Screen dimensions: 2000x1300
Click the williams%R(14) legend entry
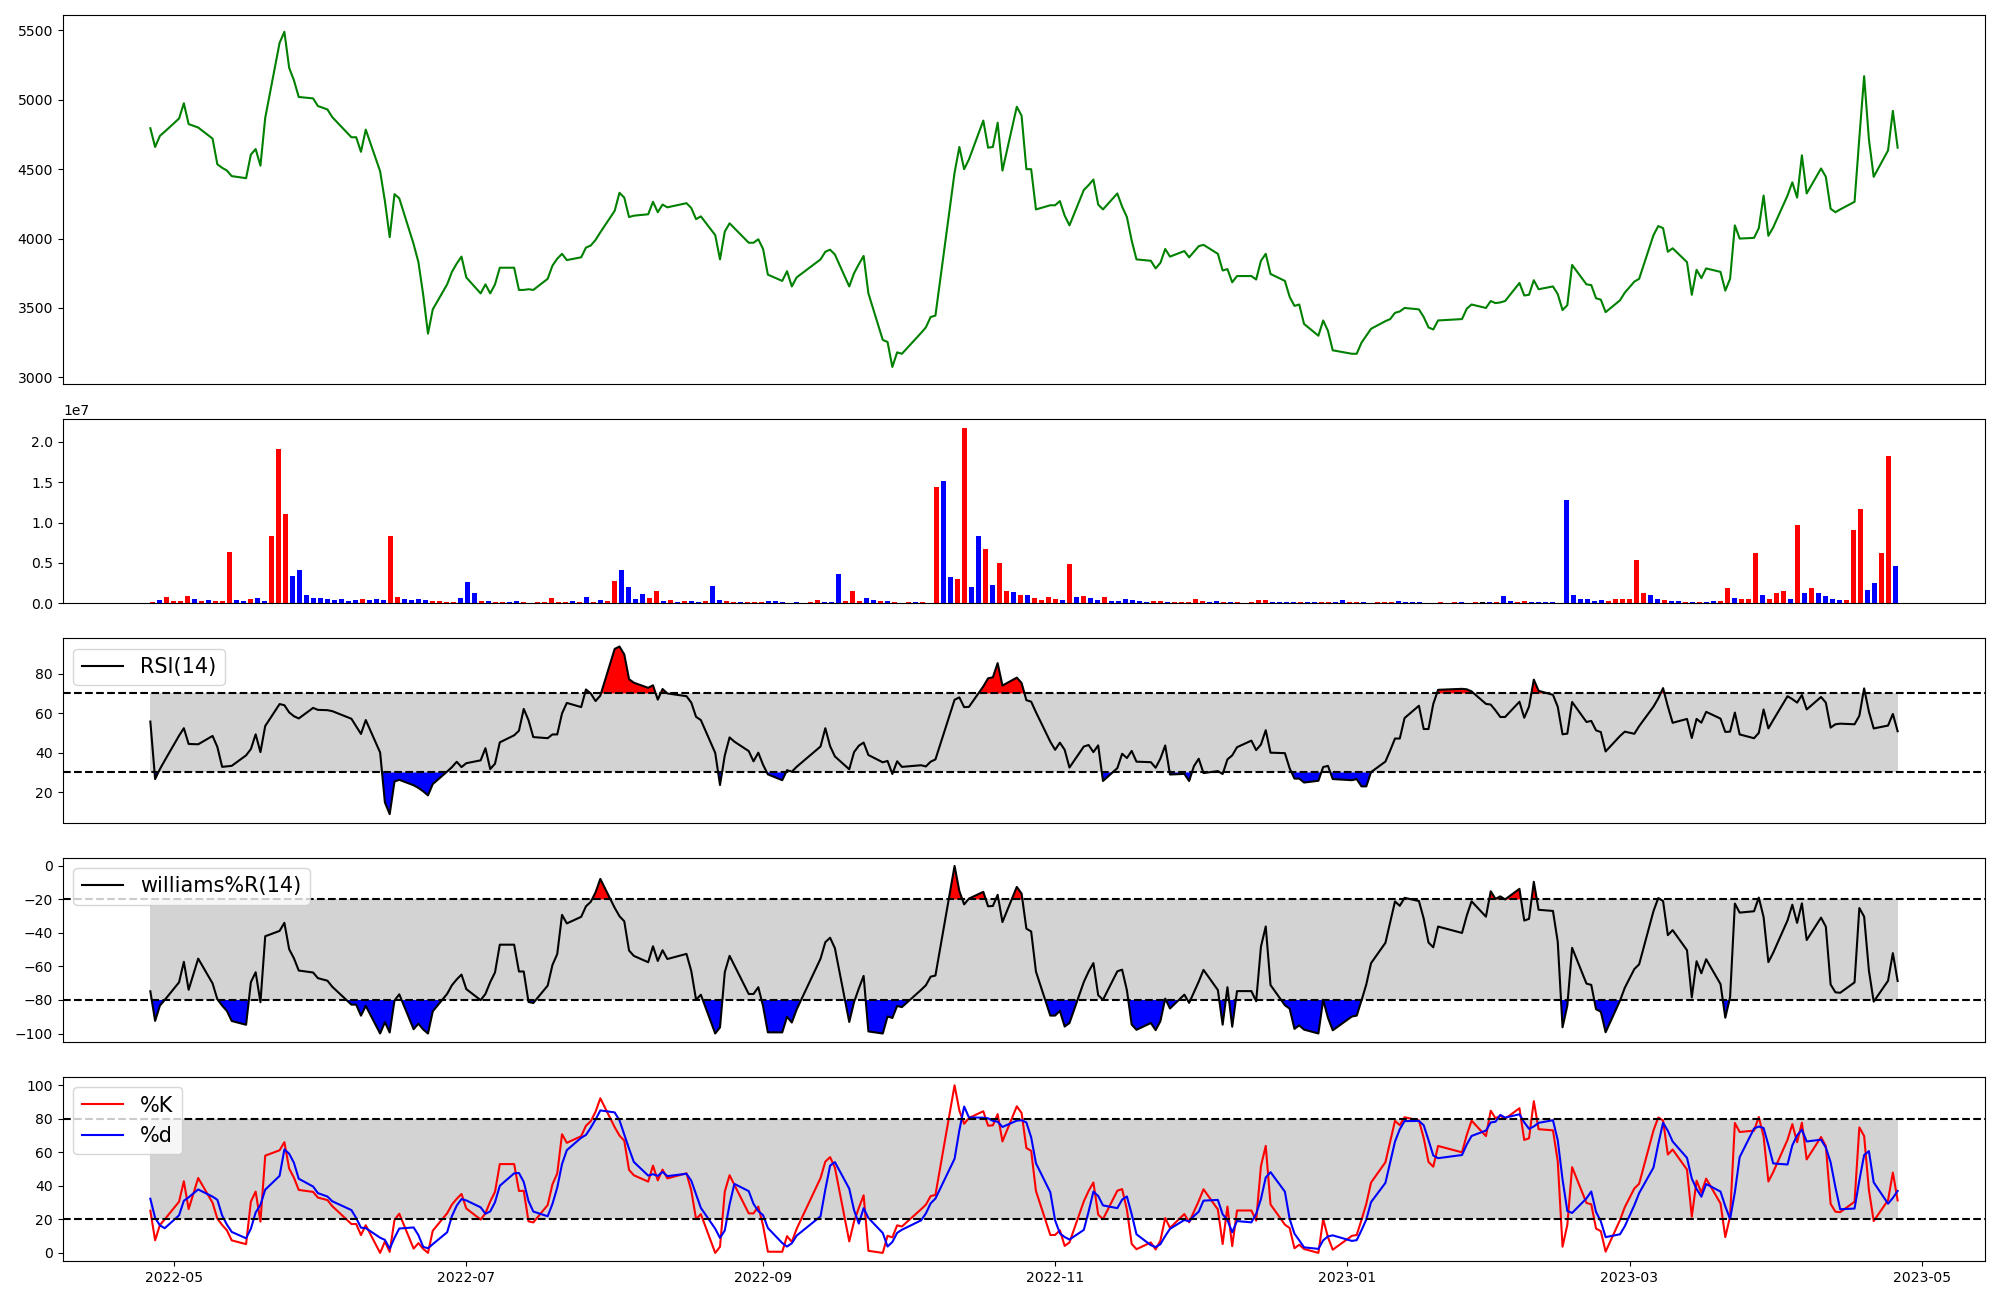[x=220, y=885]
